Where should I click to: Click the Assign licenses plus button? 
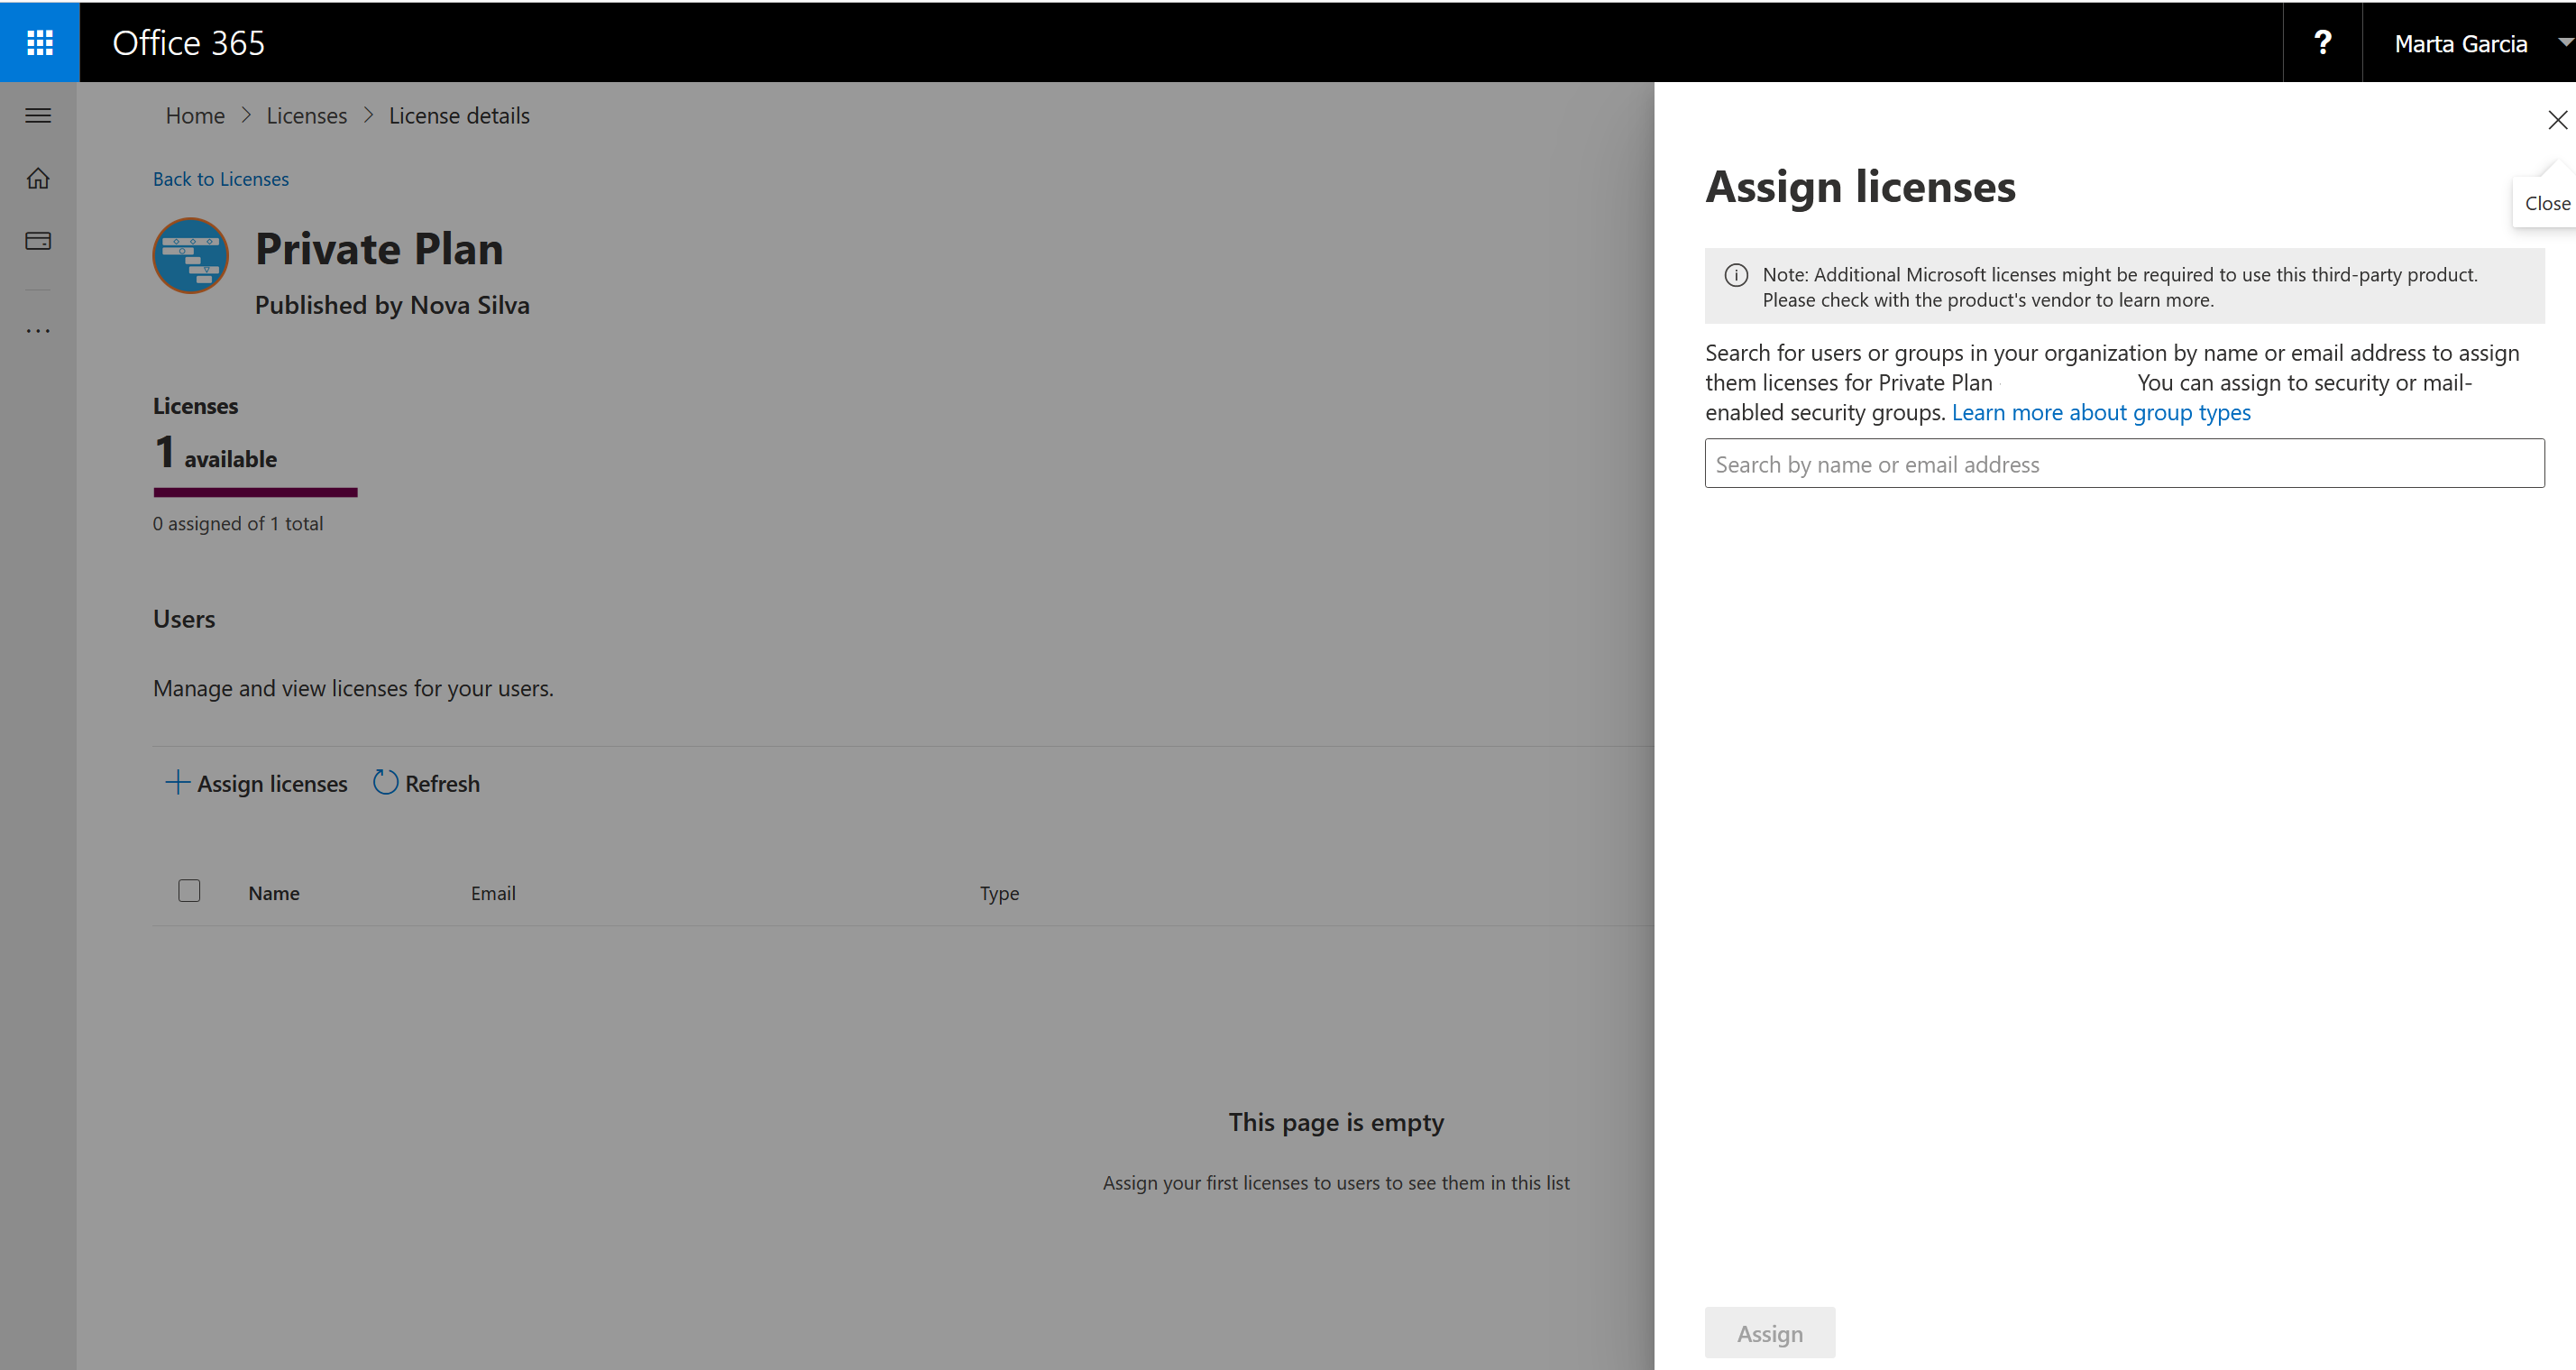pos(257,783)
